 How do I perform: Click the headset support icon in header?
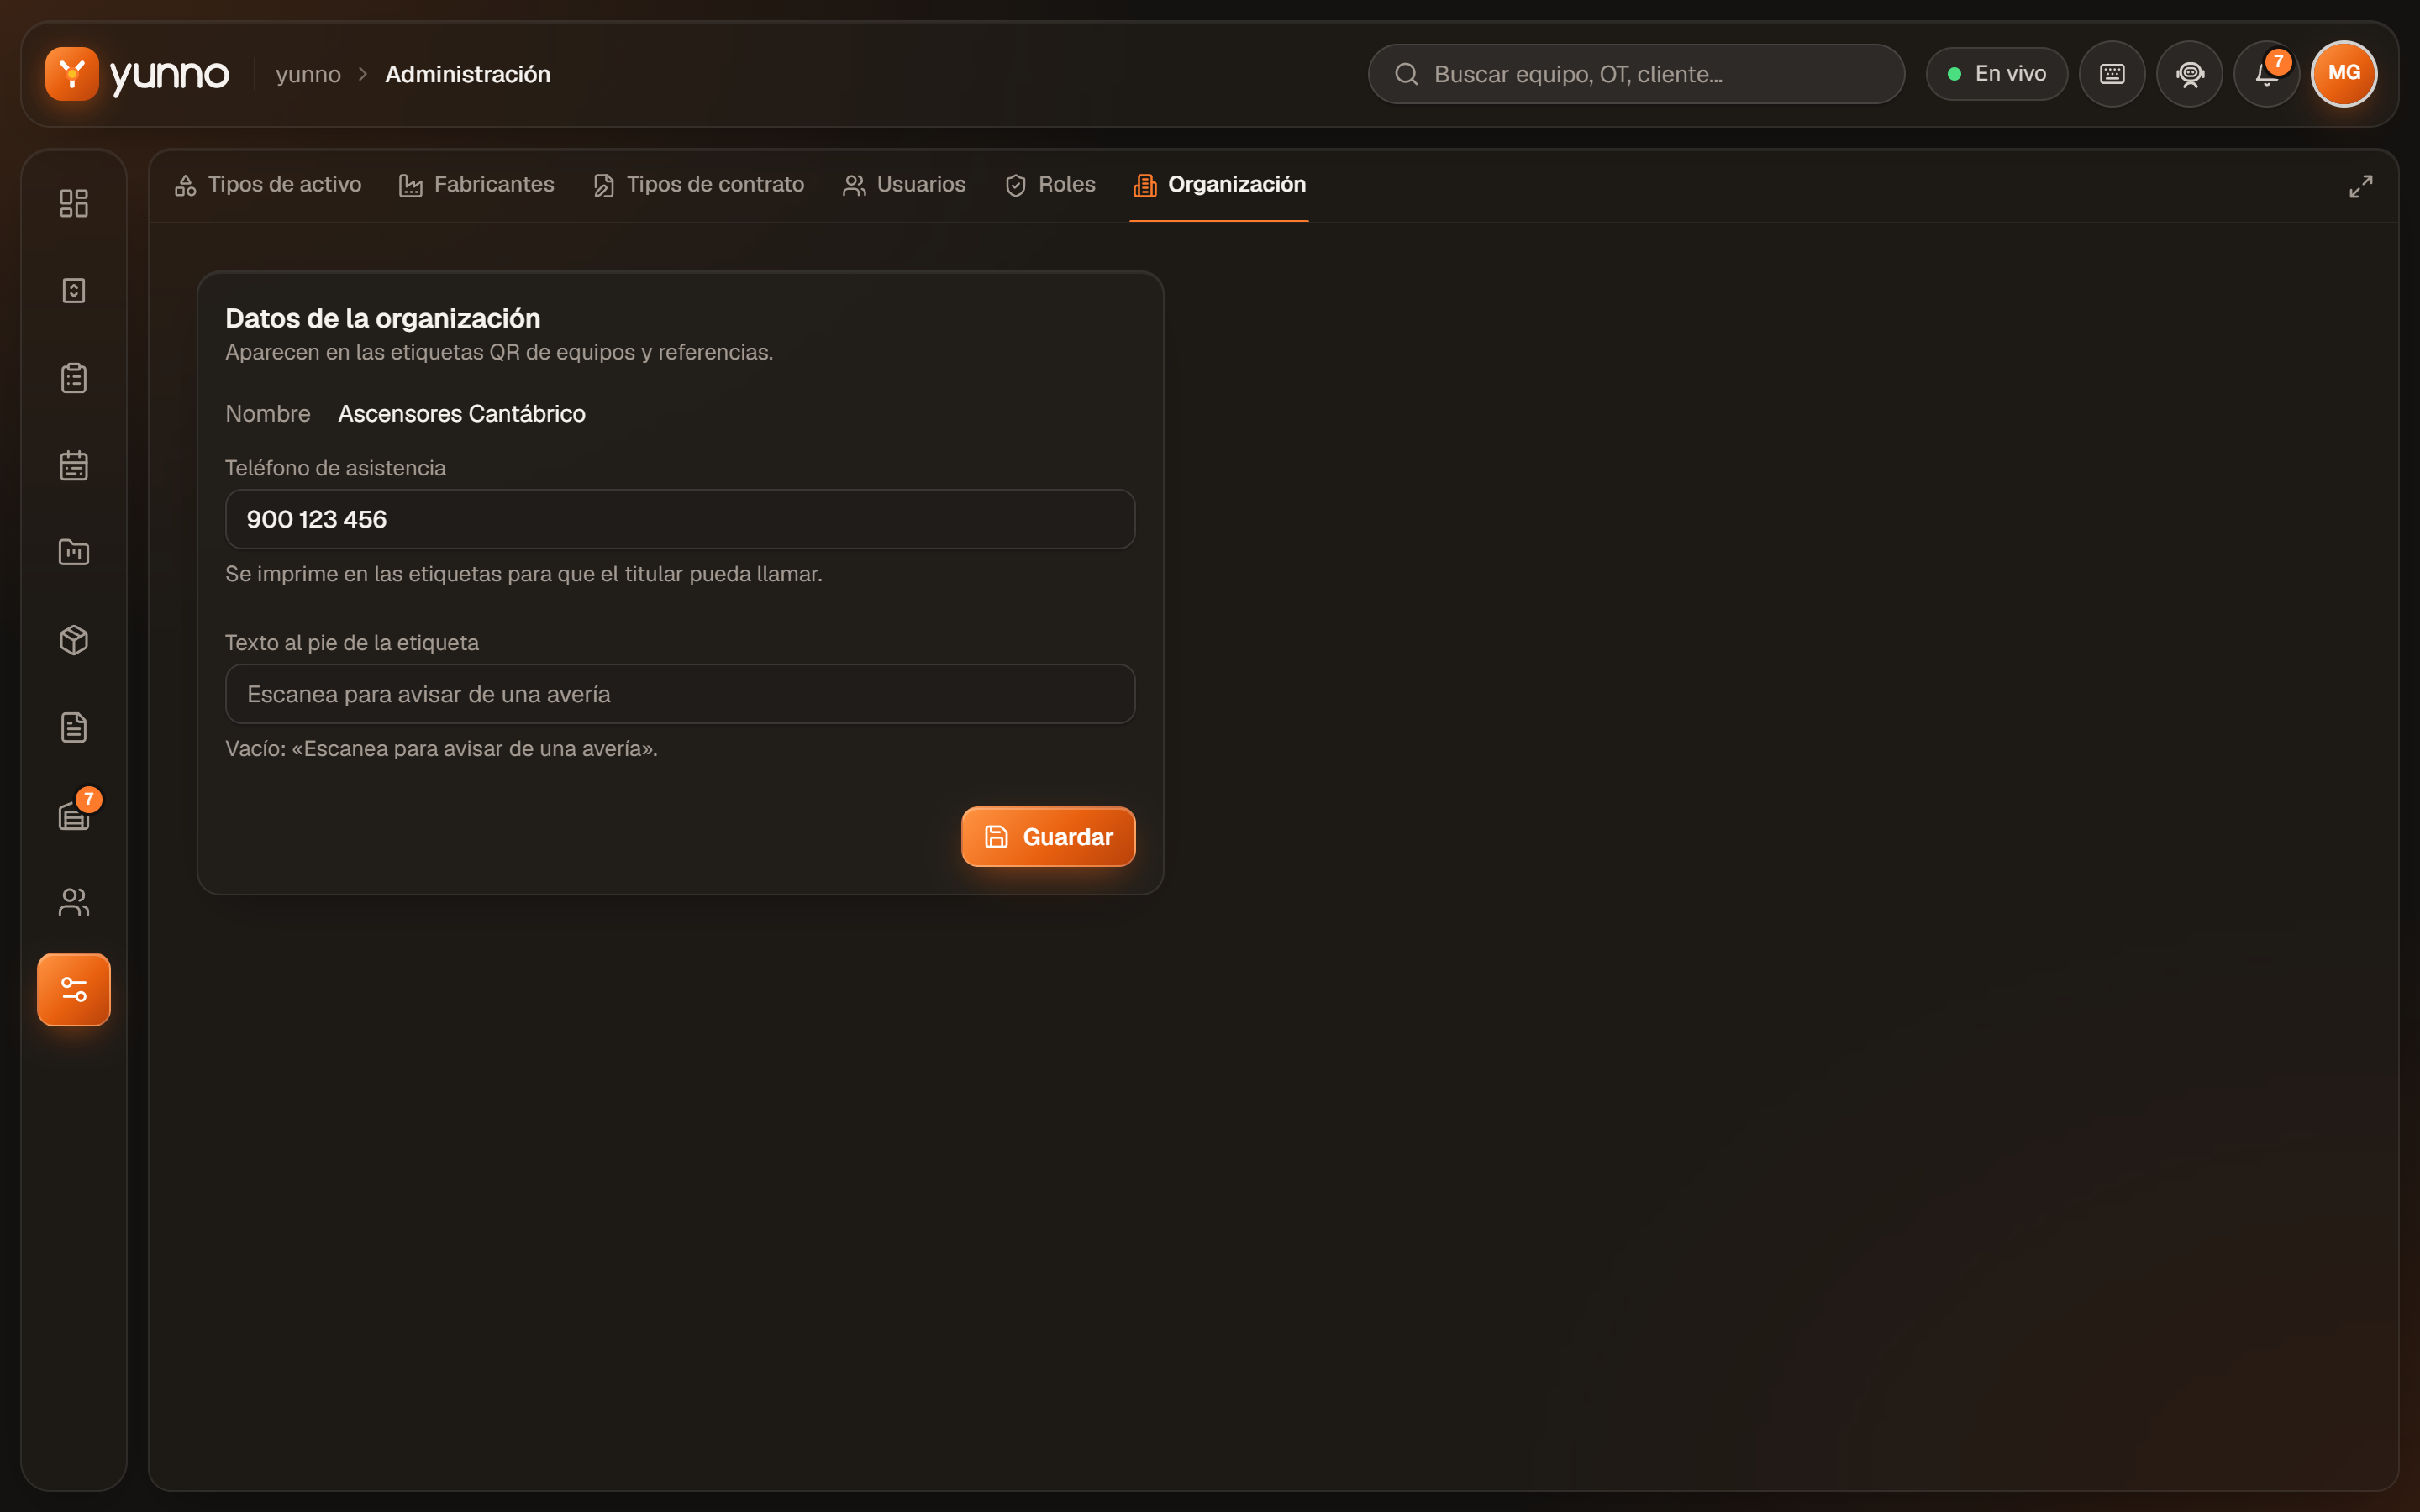(2190, 74)
